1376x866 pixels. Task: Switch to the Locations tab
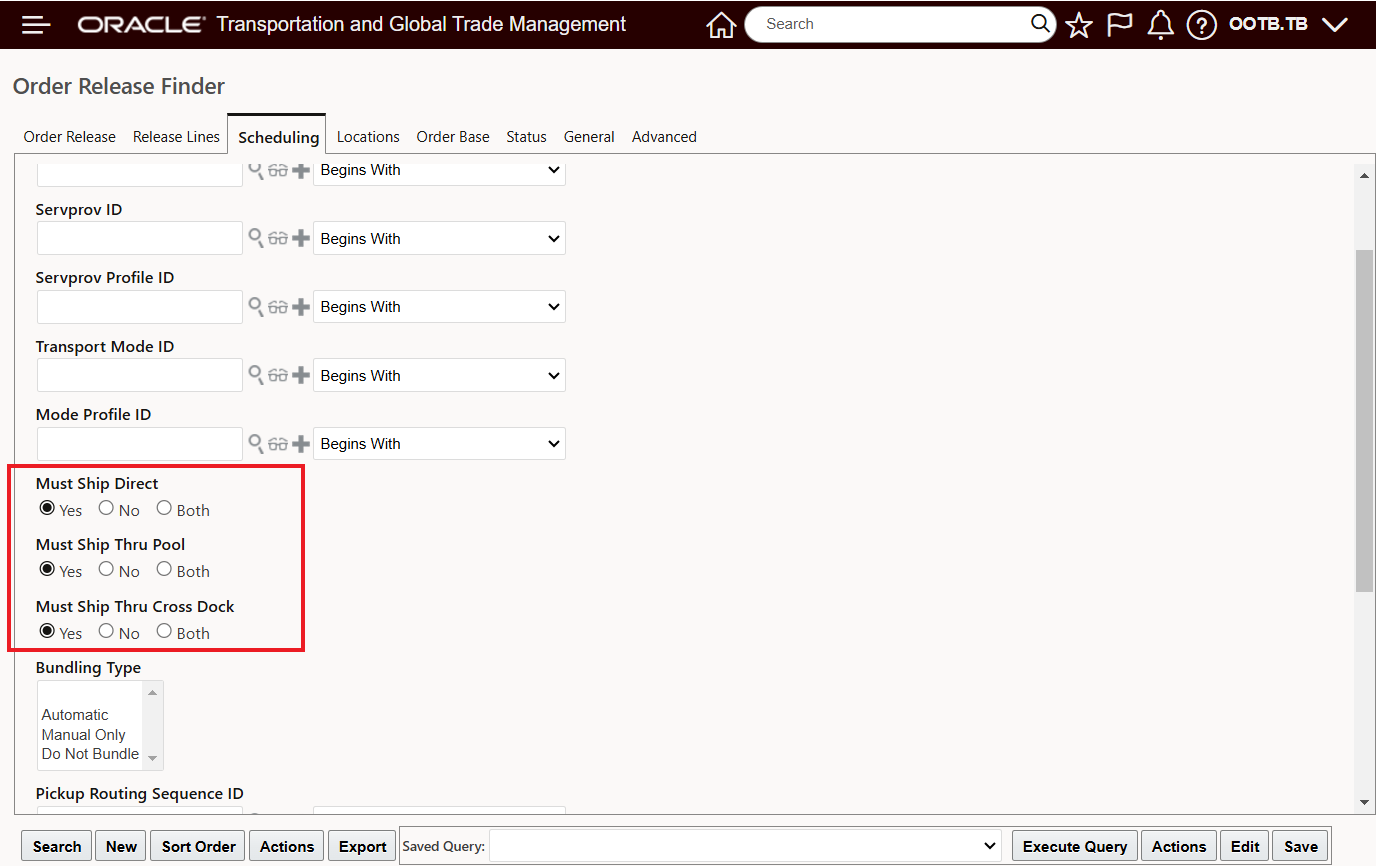[368, 137]
